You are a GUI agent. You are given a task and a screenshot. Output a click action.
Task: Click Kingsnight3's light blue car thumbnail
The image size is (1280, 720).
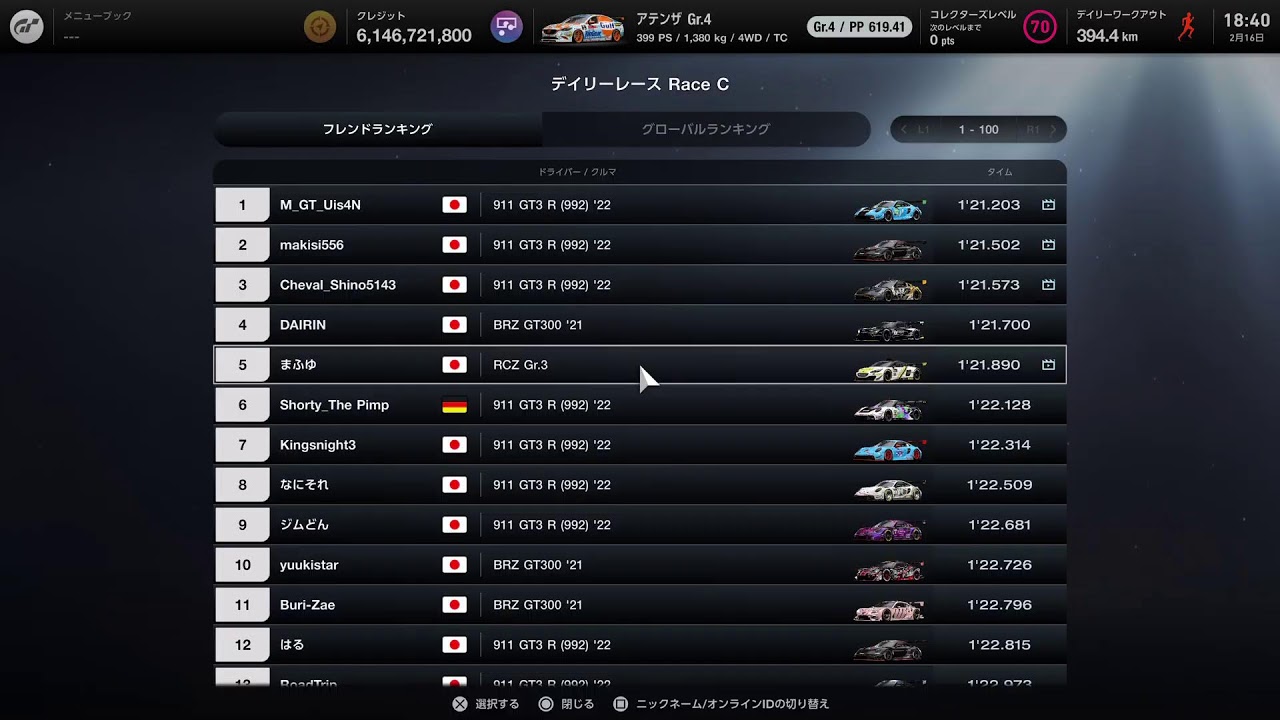tap(889, 449)
